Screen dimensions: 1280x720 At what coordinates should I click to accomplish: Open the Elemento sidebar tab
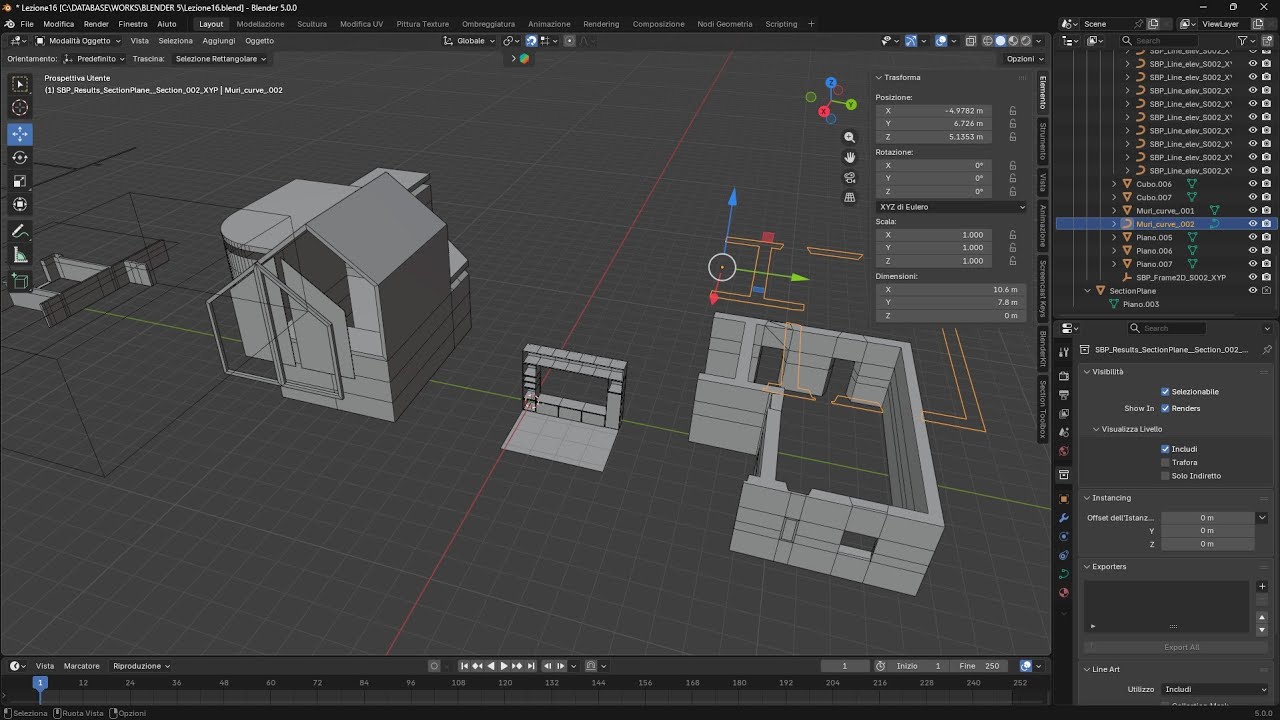point(1043,92)
